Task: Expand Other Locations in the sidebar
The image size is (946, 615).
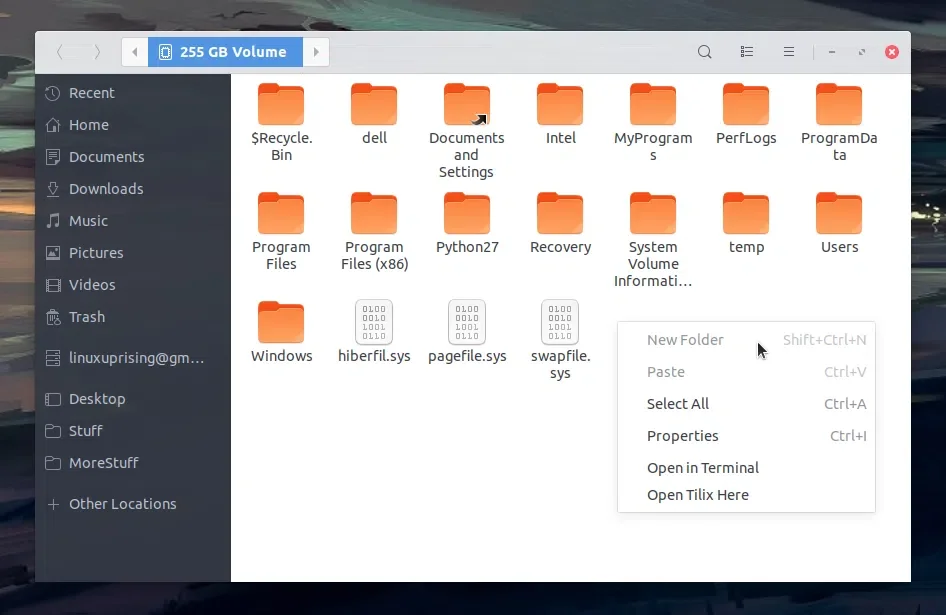Action: pos(122,504)
